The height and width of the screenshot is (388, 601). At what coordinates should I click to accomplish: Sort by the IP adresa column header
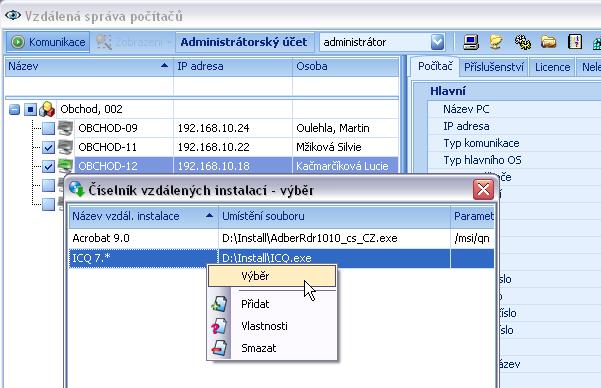tap(233, 66)
